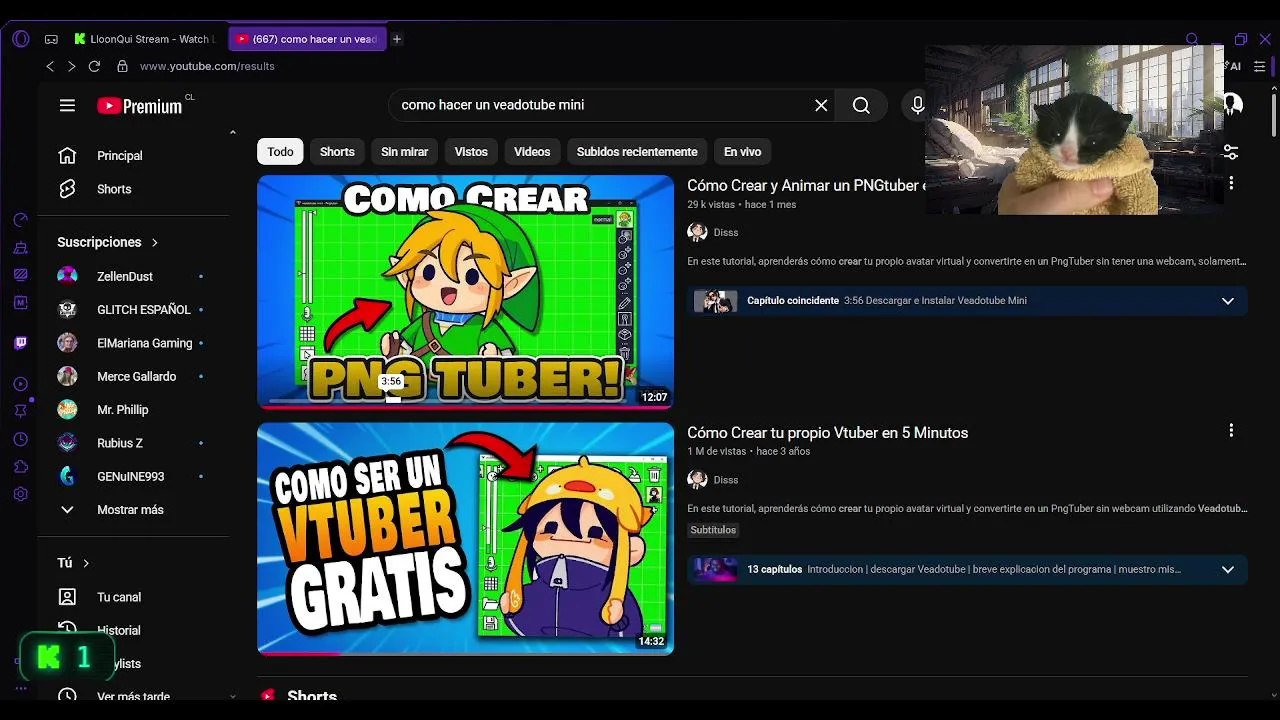Go back in the browser
The image size is (1280, 720).
(50, 66)
